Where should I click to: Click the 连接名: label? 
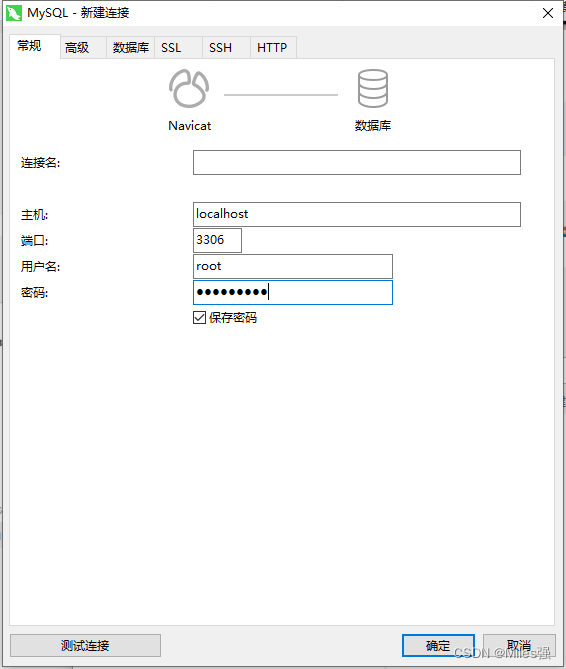[x=41, y=163]
